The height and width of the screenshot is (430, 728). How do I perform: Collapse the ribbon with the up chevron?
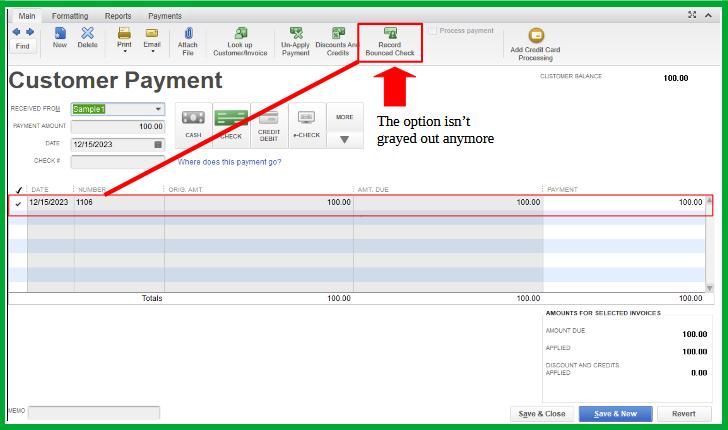708,15
